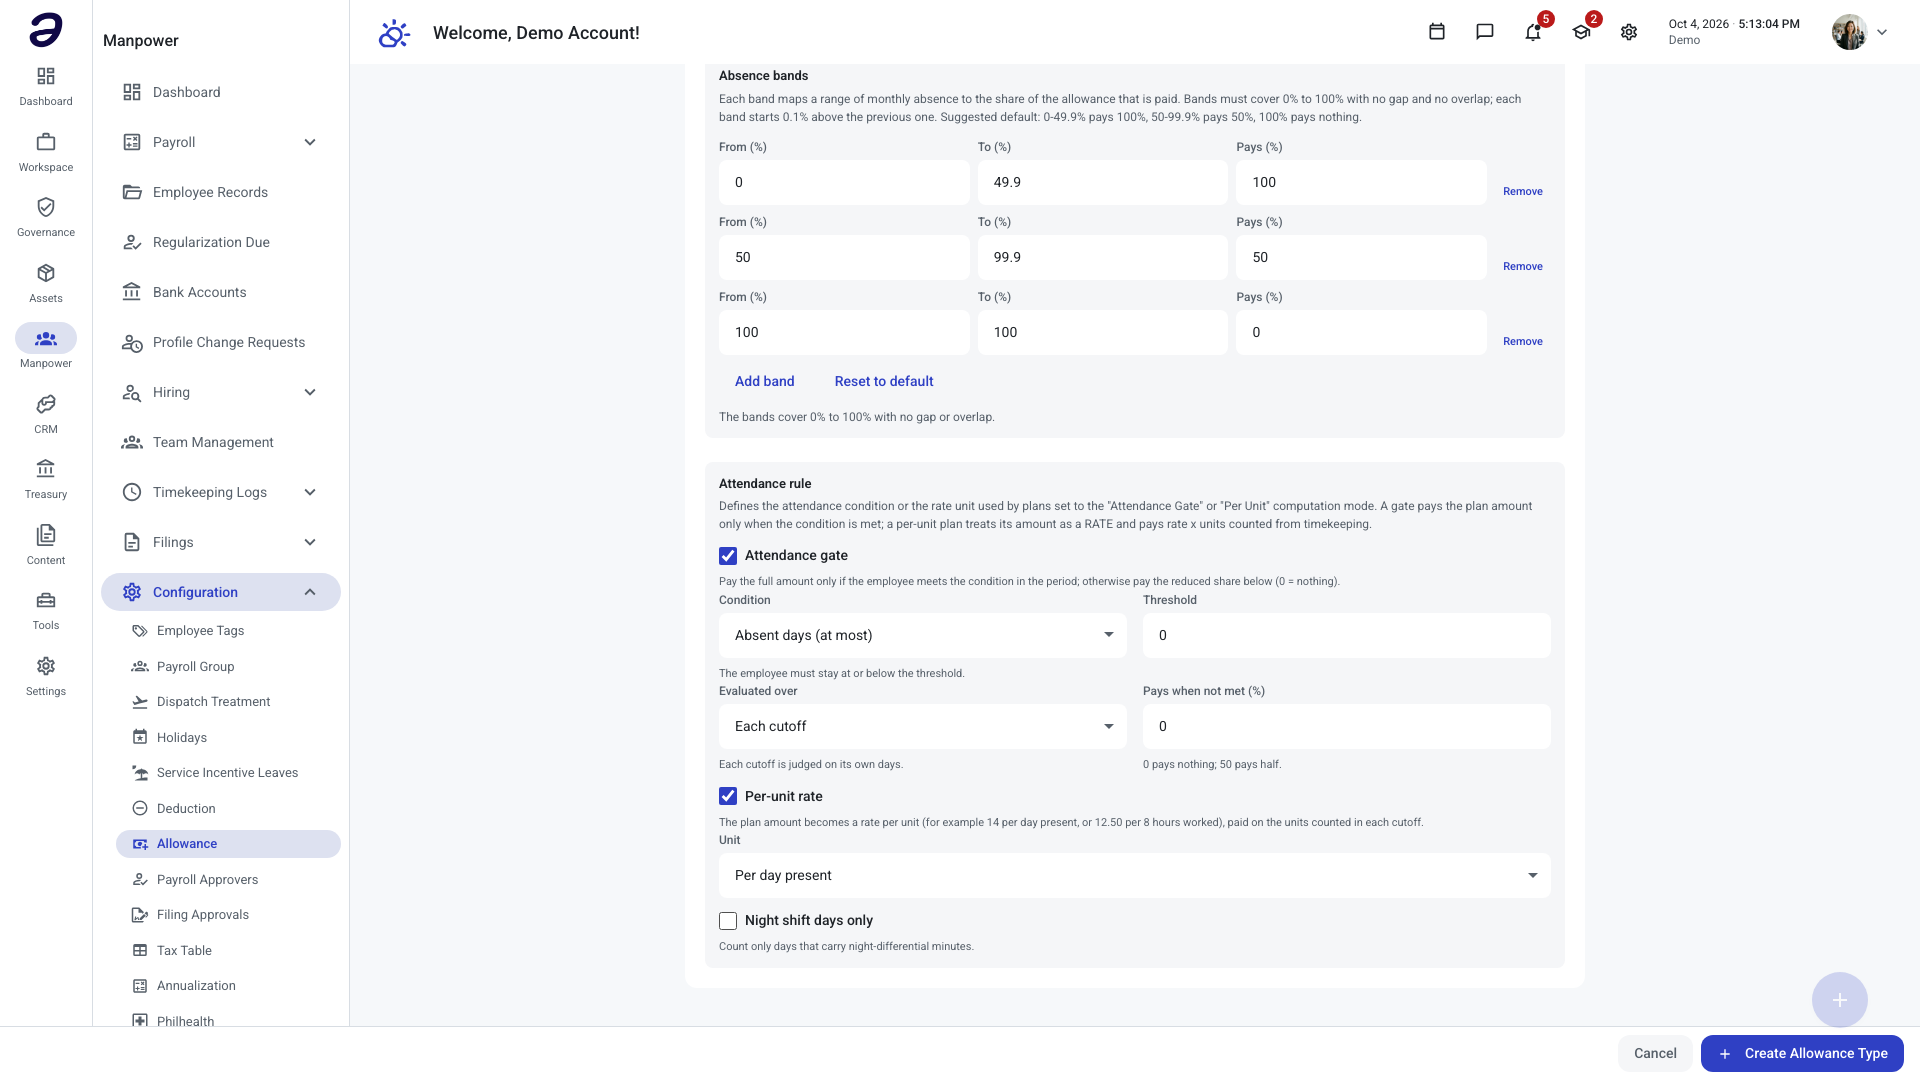Open Tools module in left rail
1920x1080 pixels.
46,610
